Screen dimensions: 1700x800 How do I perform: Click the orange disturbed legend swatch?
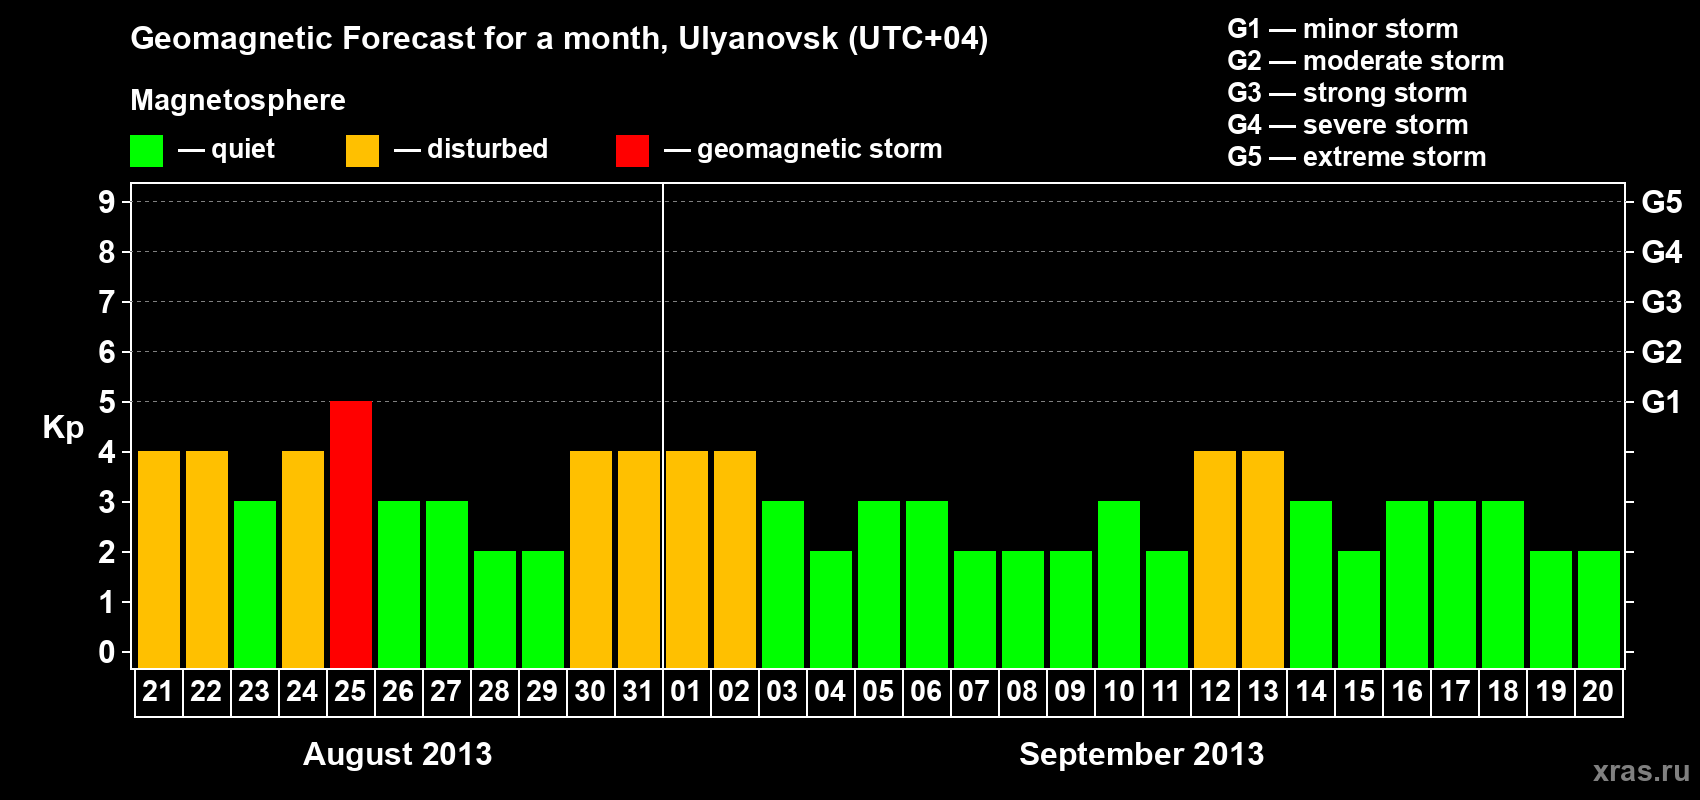[363, 151]
